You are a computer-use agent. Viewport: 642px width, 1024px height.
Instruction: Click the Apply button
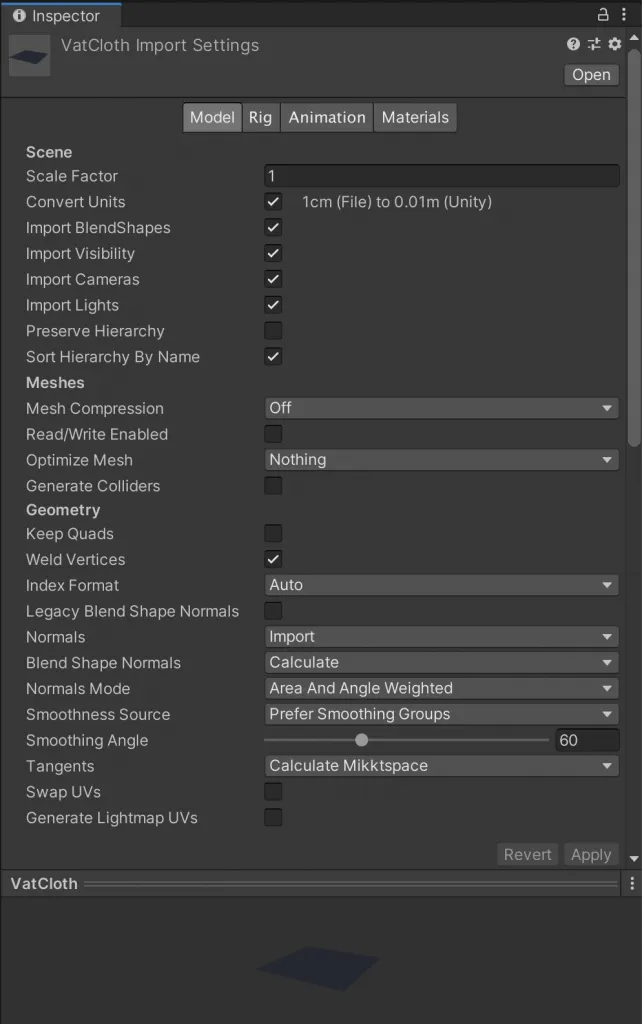[x=590, y=854]
